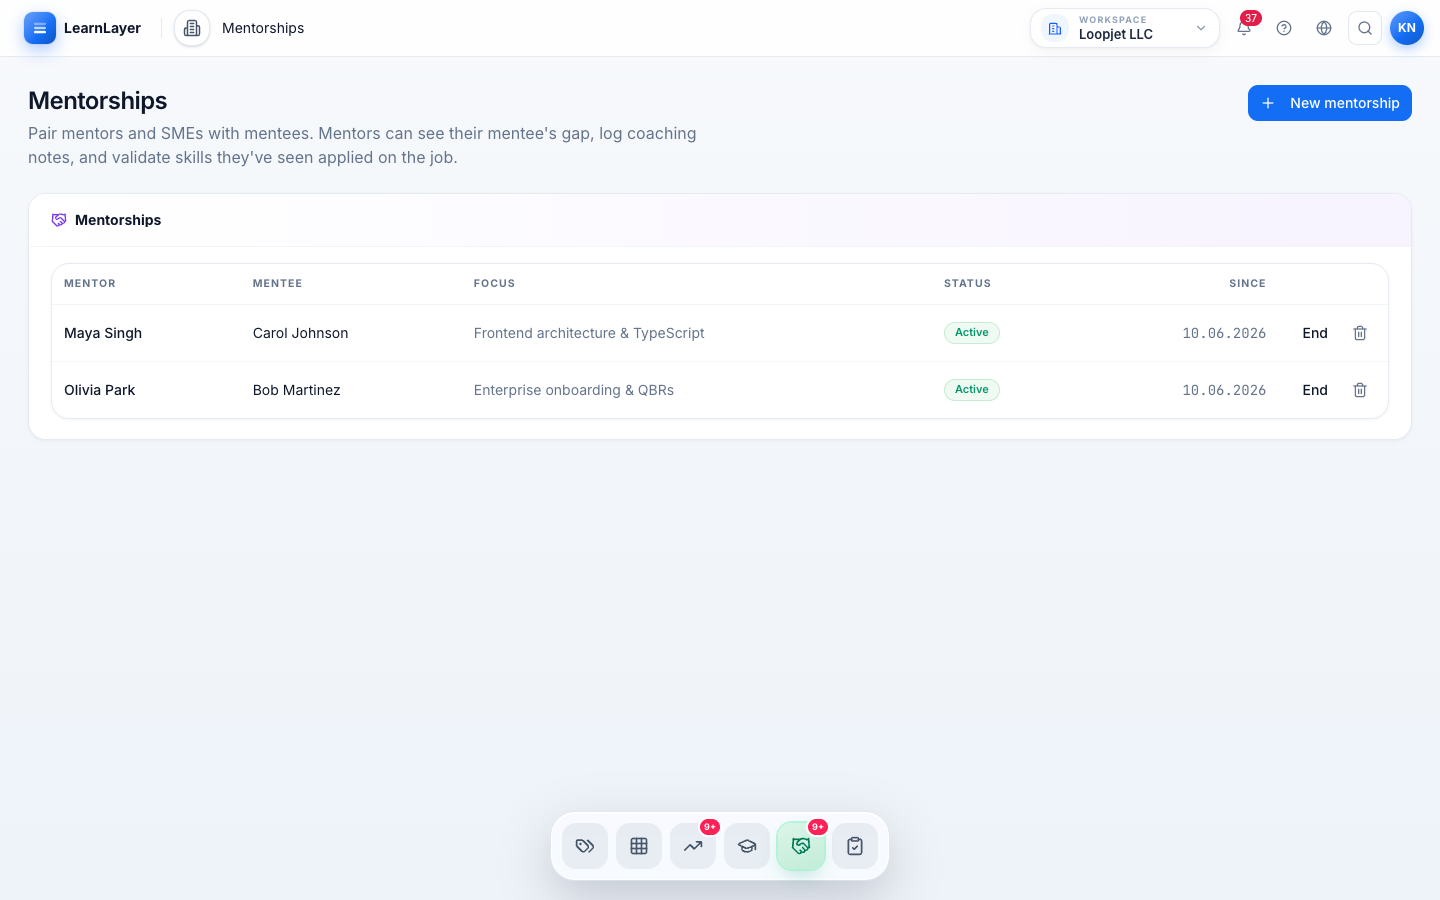Click the Mentorships breadcrumb label
The width and height of the screenshot is (1440, 900).
pyautogui.click(x=263, y=28)
